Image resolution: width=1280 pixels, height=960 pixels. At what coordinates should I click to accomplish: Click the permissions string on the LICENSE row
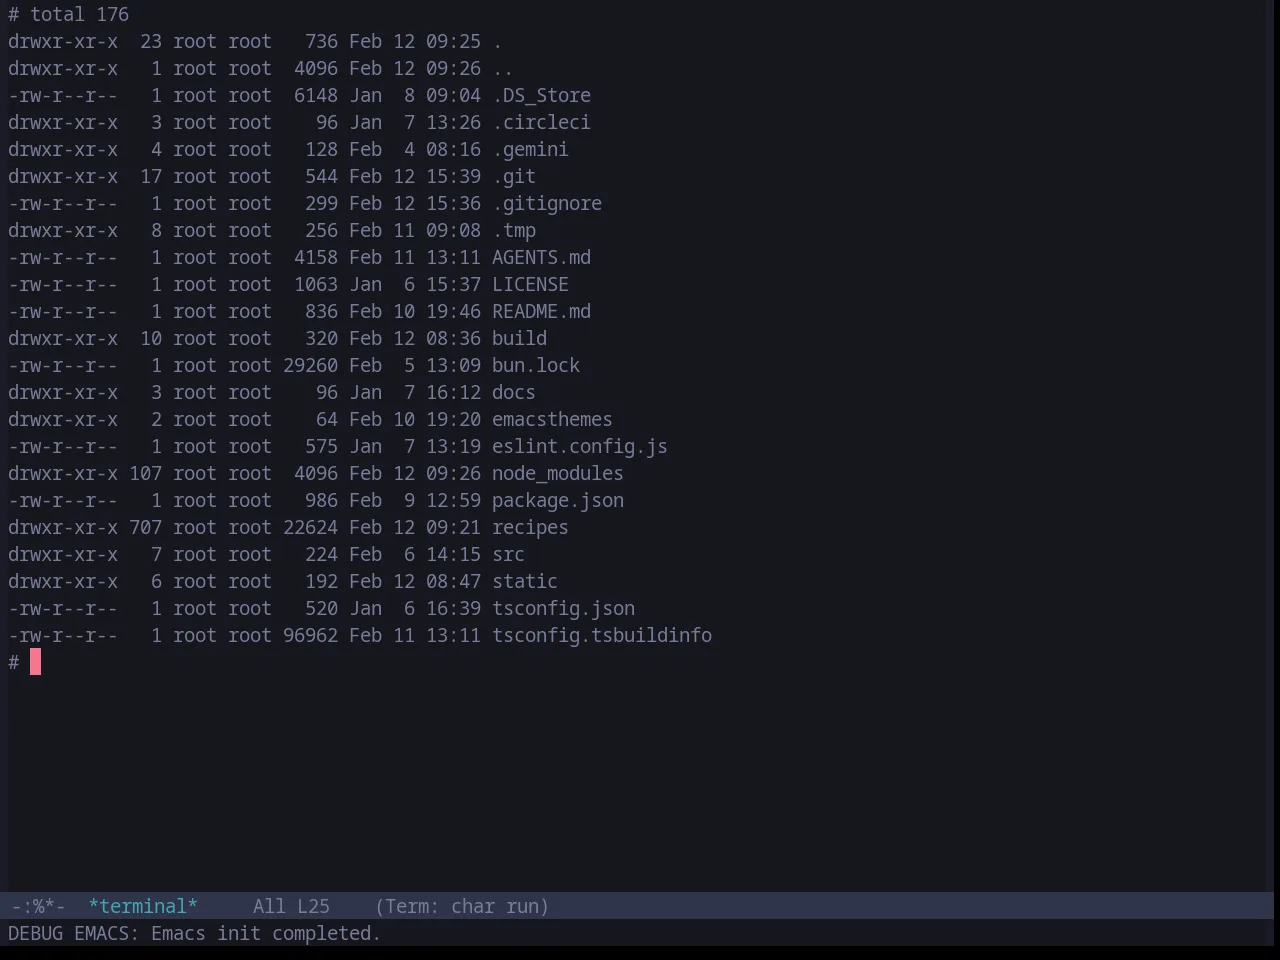pos(63,284)
